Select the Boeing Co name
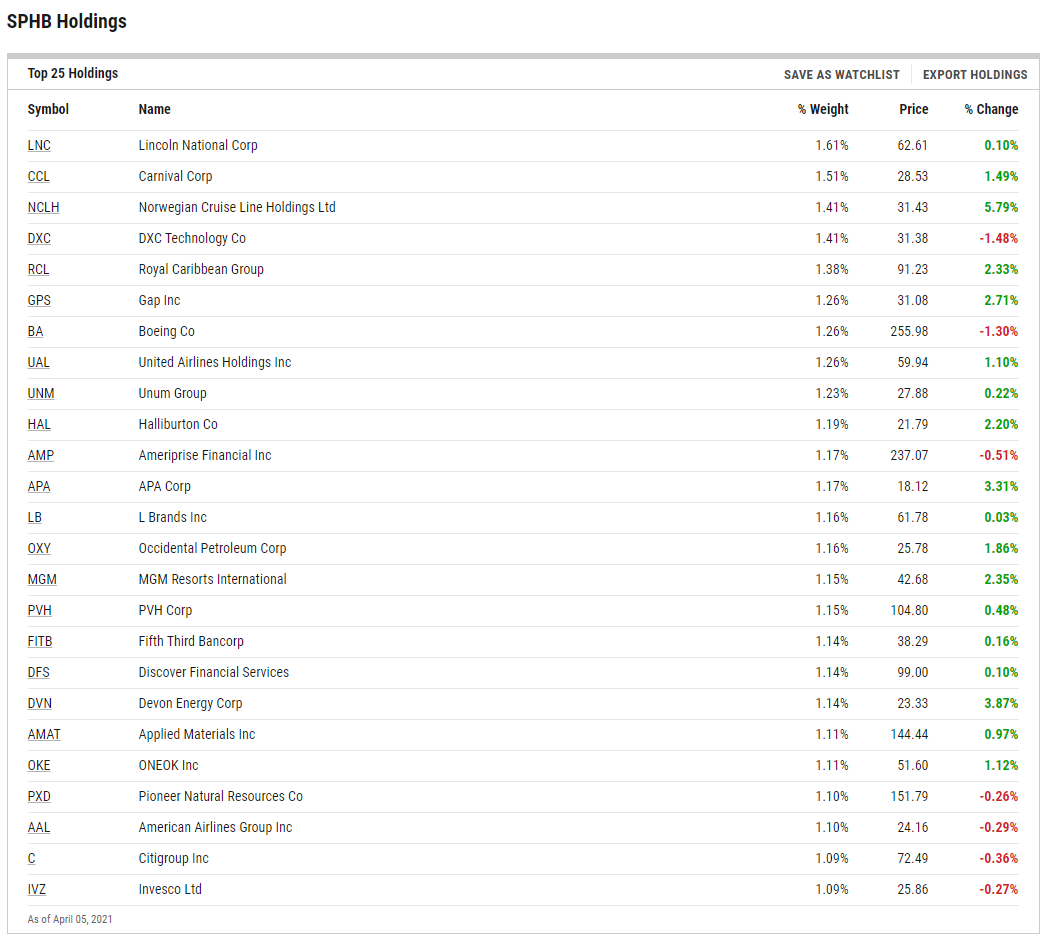The image size is (1050, 950). 166,331
